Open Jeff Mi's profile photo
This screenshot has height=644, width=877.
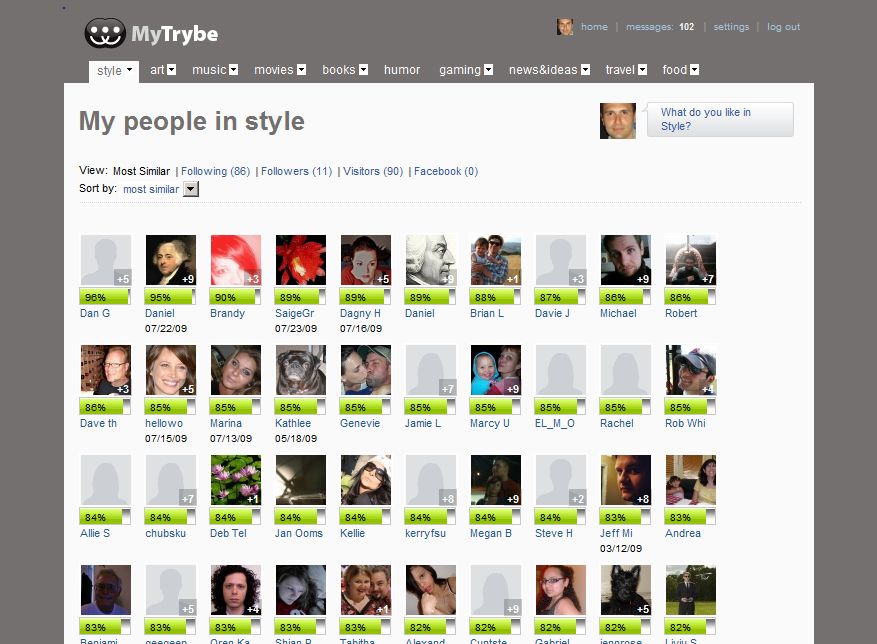click(625, 480)
